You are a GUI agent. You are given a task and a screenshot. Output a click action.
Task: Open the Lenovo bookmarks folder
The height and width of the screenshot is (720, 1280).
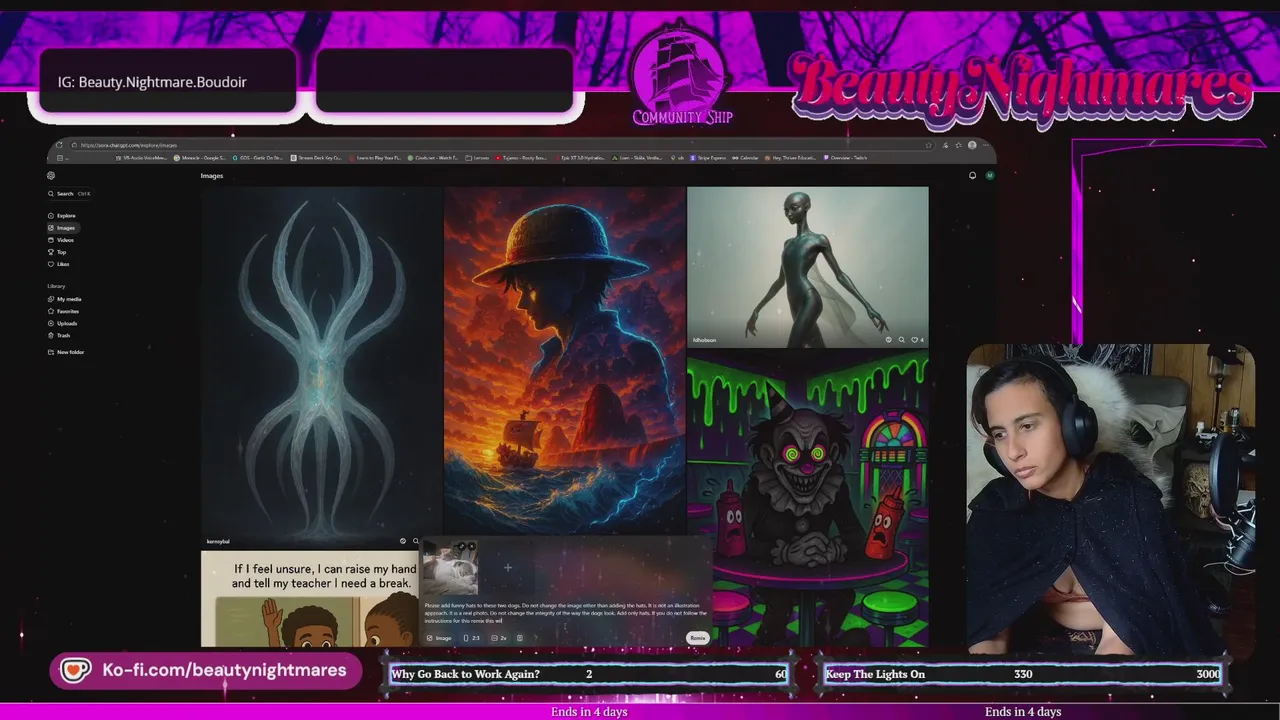click(x=478, y=158)
